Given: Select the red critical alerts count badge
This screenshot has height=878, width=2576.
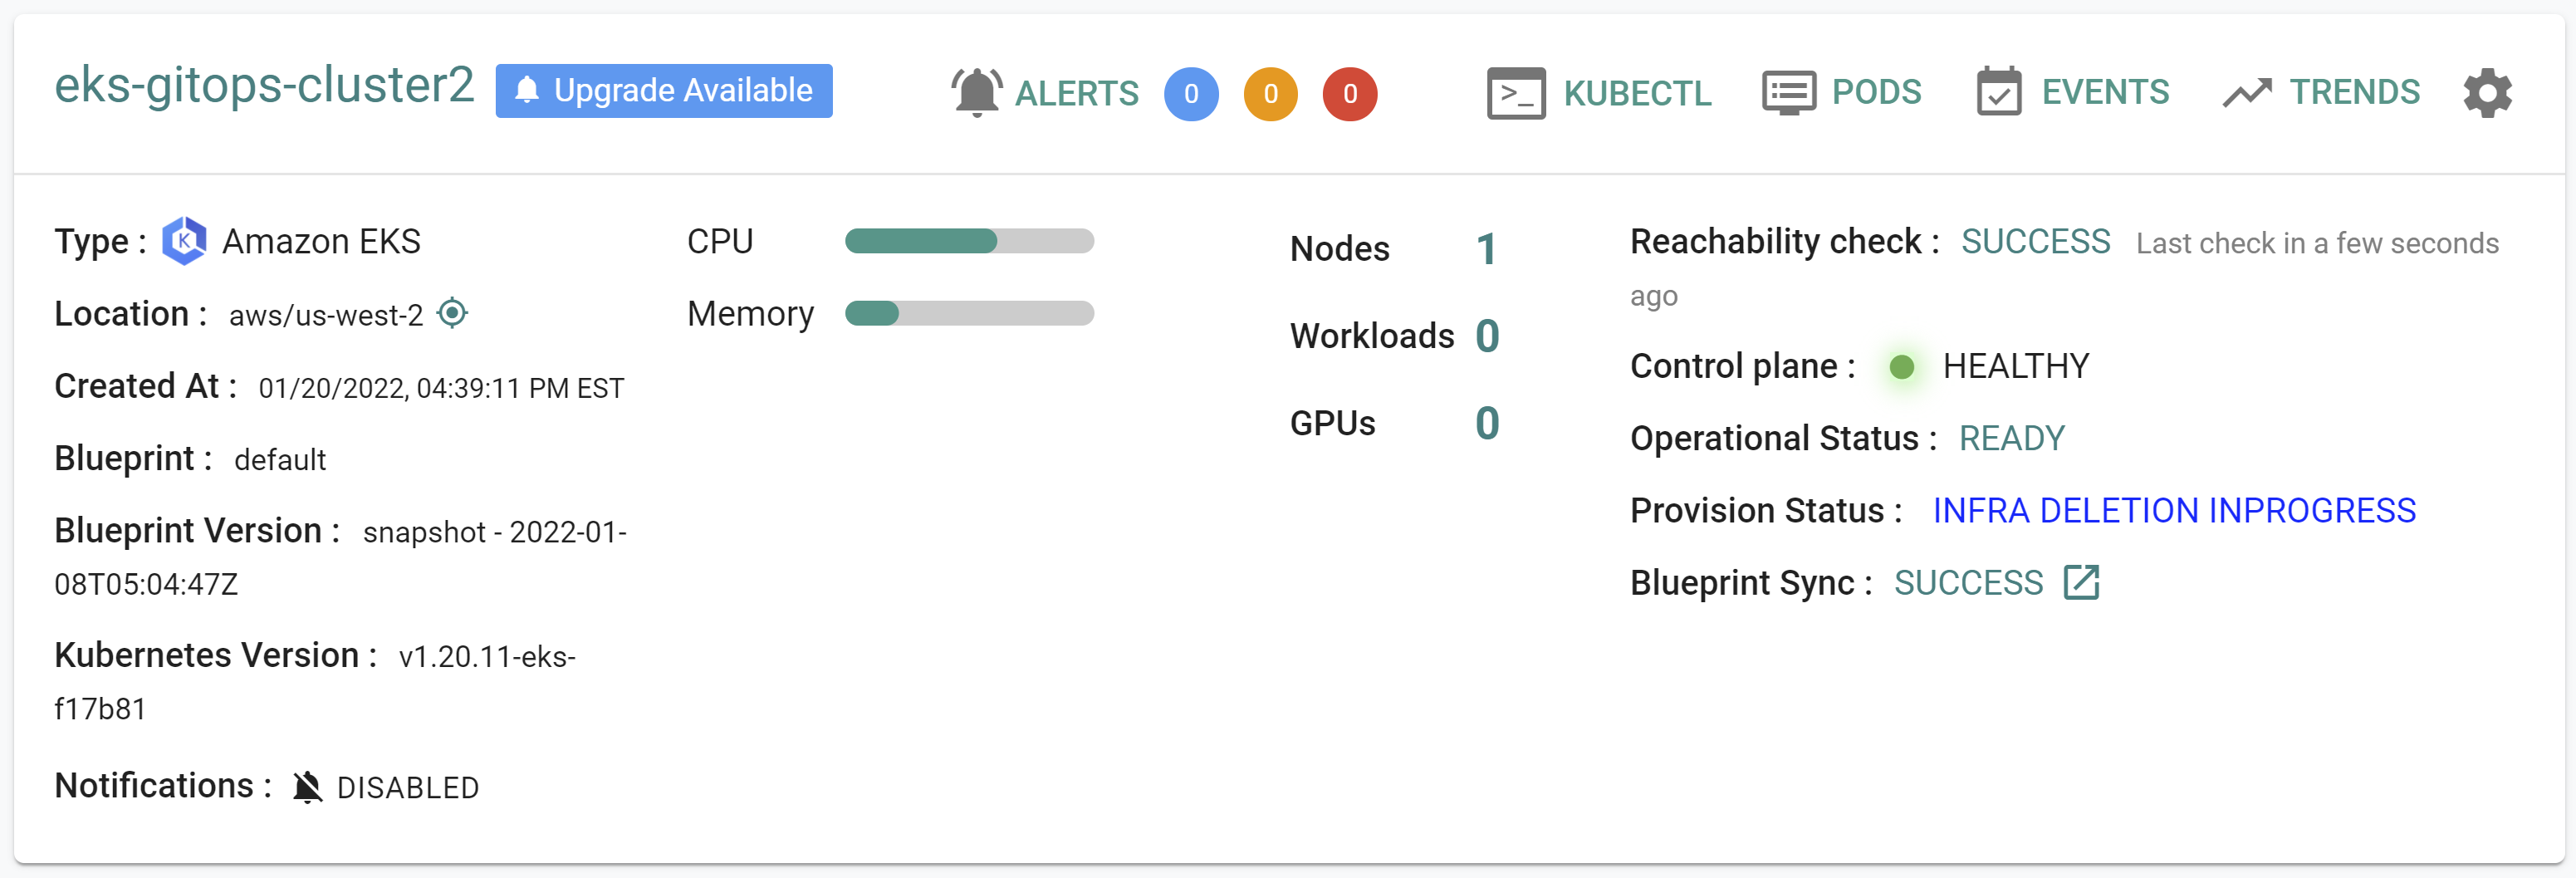Looking at the screenshot, I should point(1350,94).
